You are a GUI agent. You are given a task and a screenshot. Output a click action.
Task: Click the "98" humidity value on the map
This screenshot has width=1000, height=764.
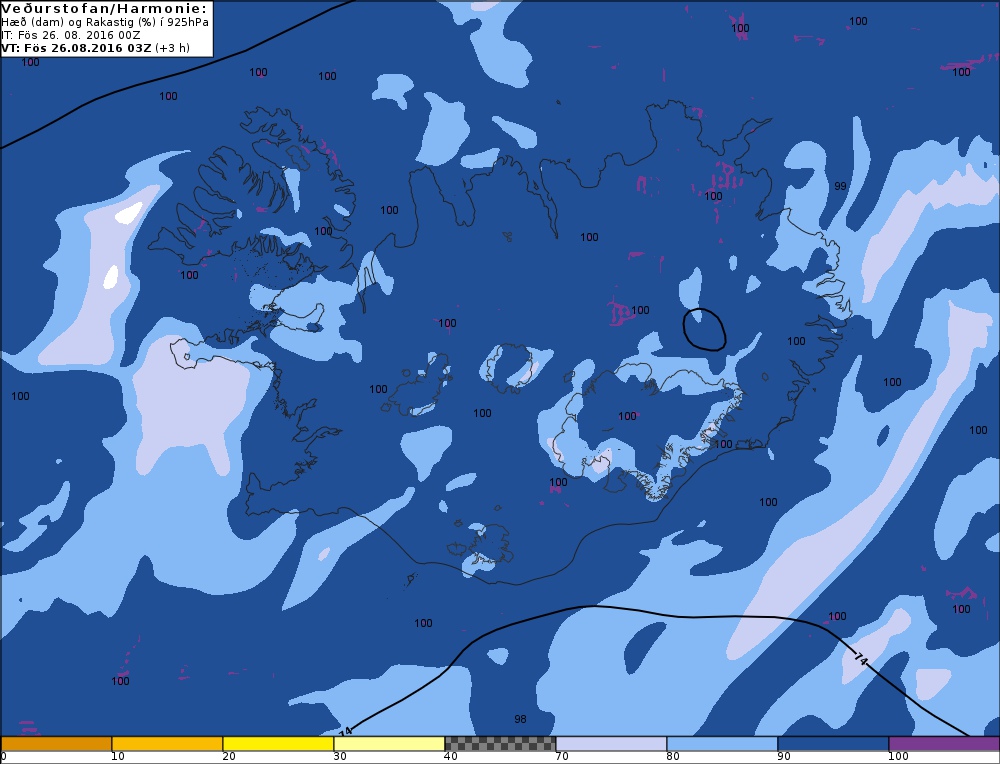pos(520,719)
